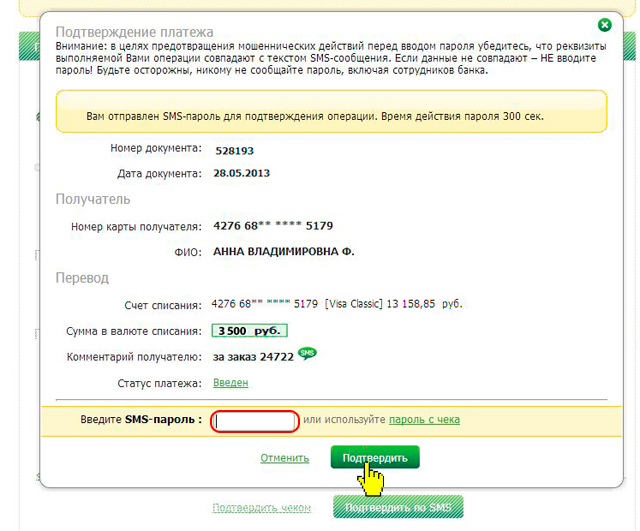Click the recipient card number value

pyautogui.click(x=273, y=226)
